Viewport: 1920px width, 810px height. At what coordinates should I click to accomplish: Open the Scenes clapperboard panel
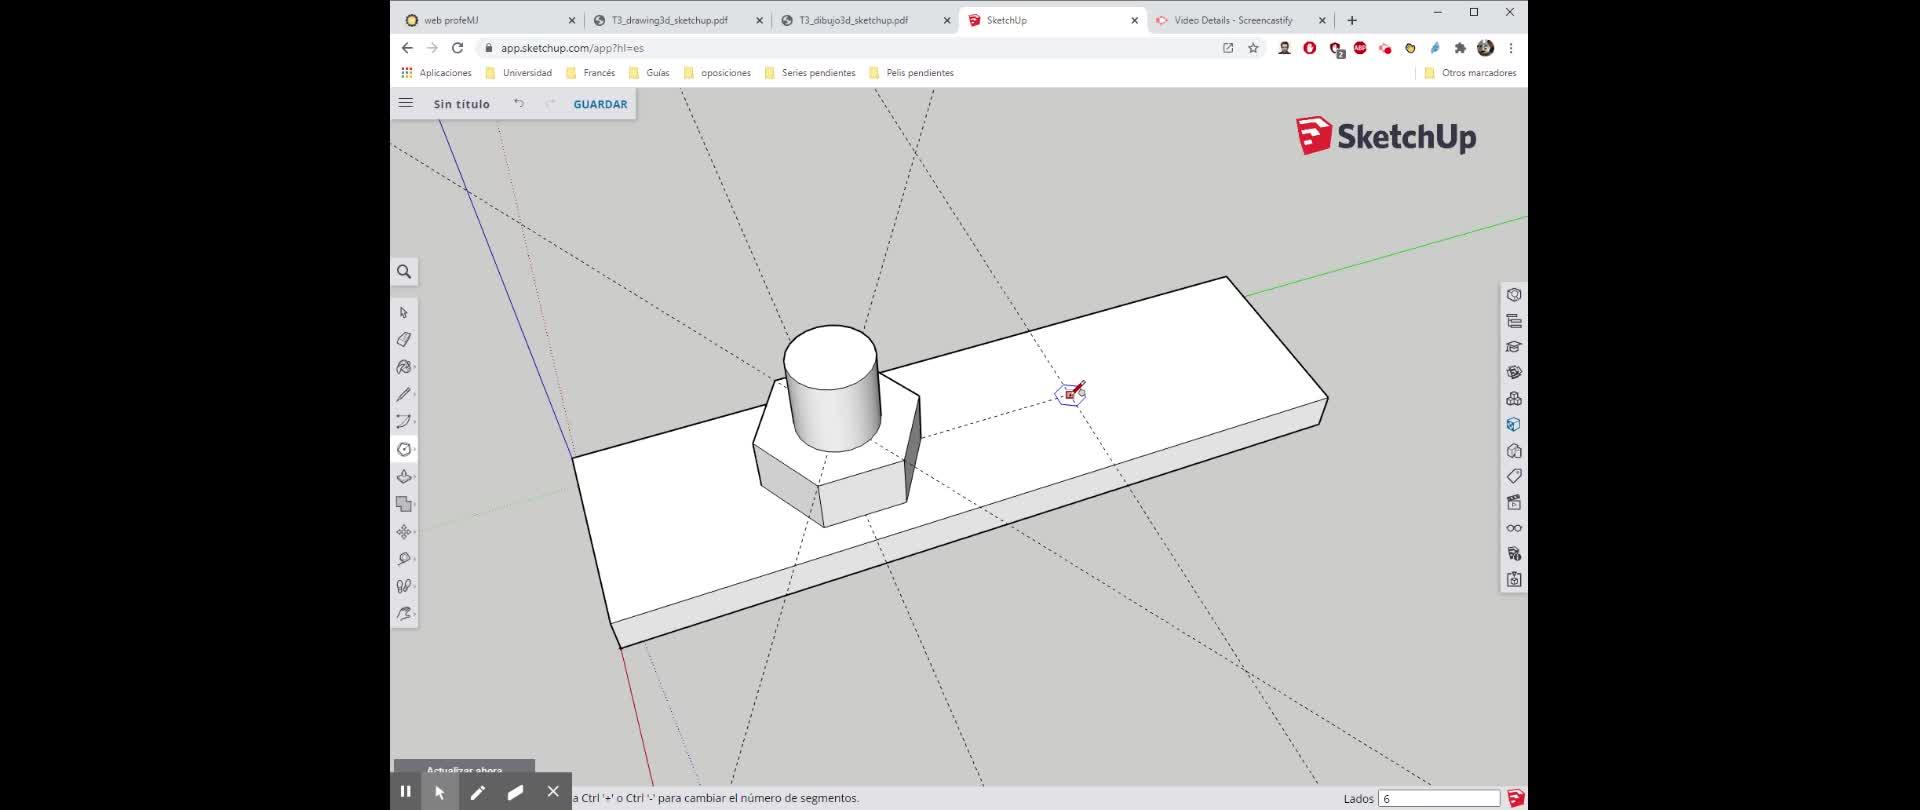coord(1514,502)
